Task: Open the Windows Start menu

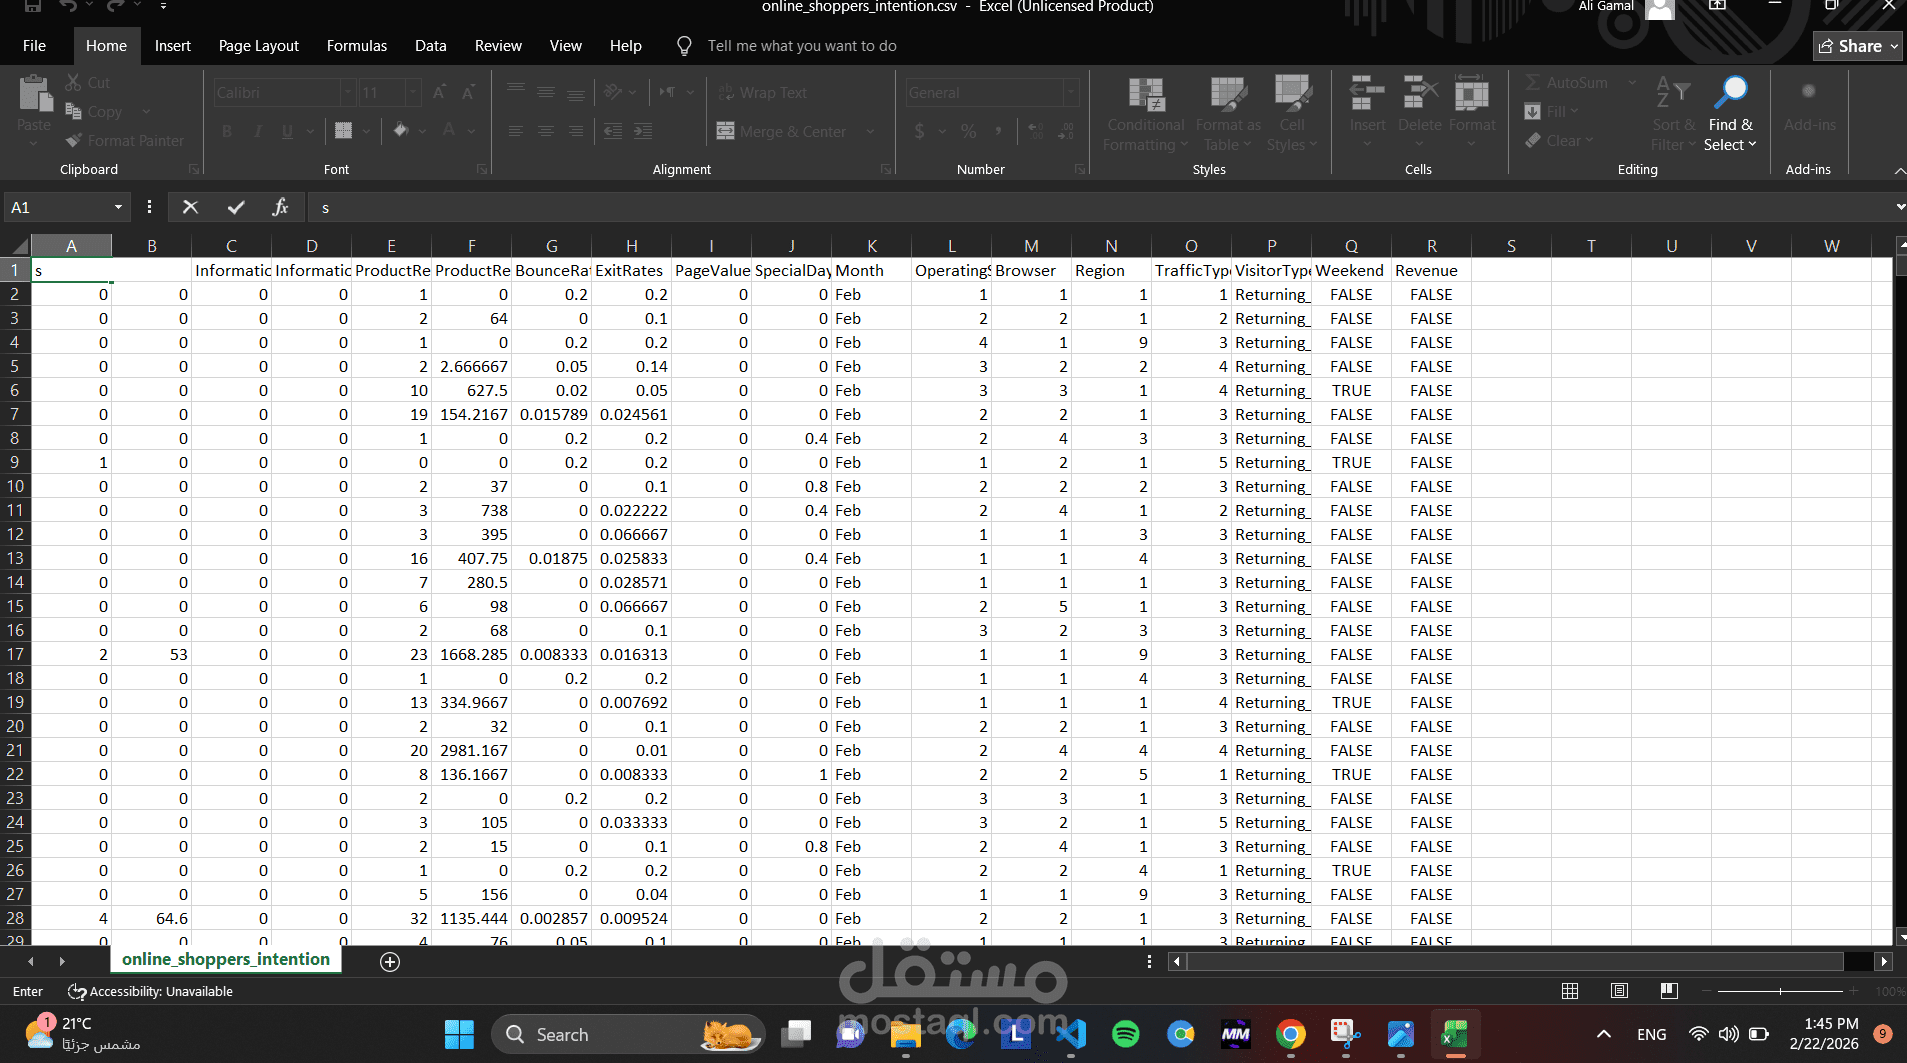Action: click(459, 1034)
